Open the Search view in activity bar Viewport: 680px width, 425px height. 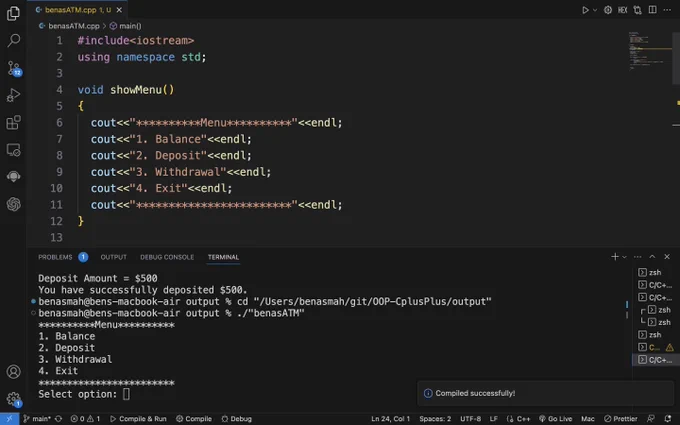pos(13,40)
